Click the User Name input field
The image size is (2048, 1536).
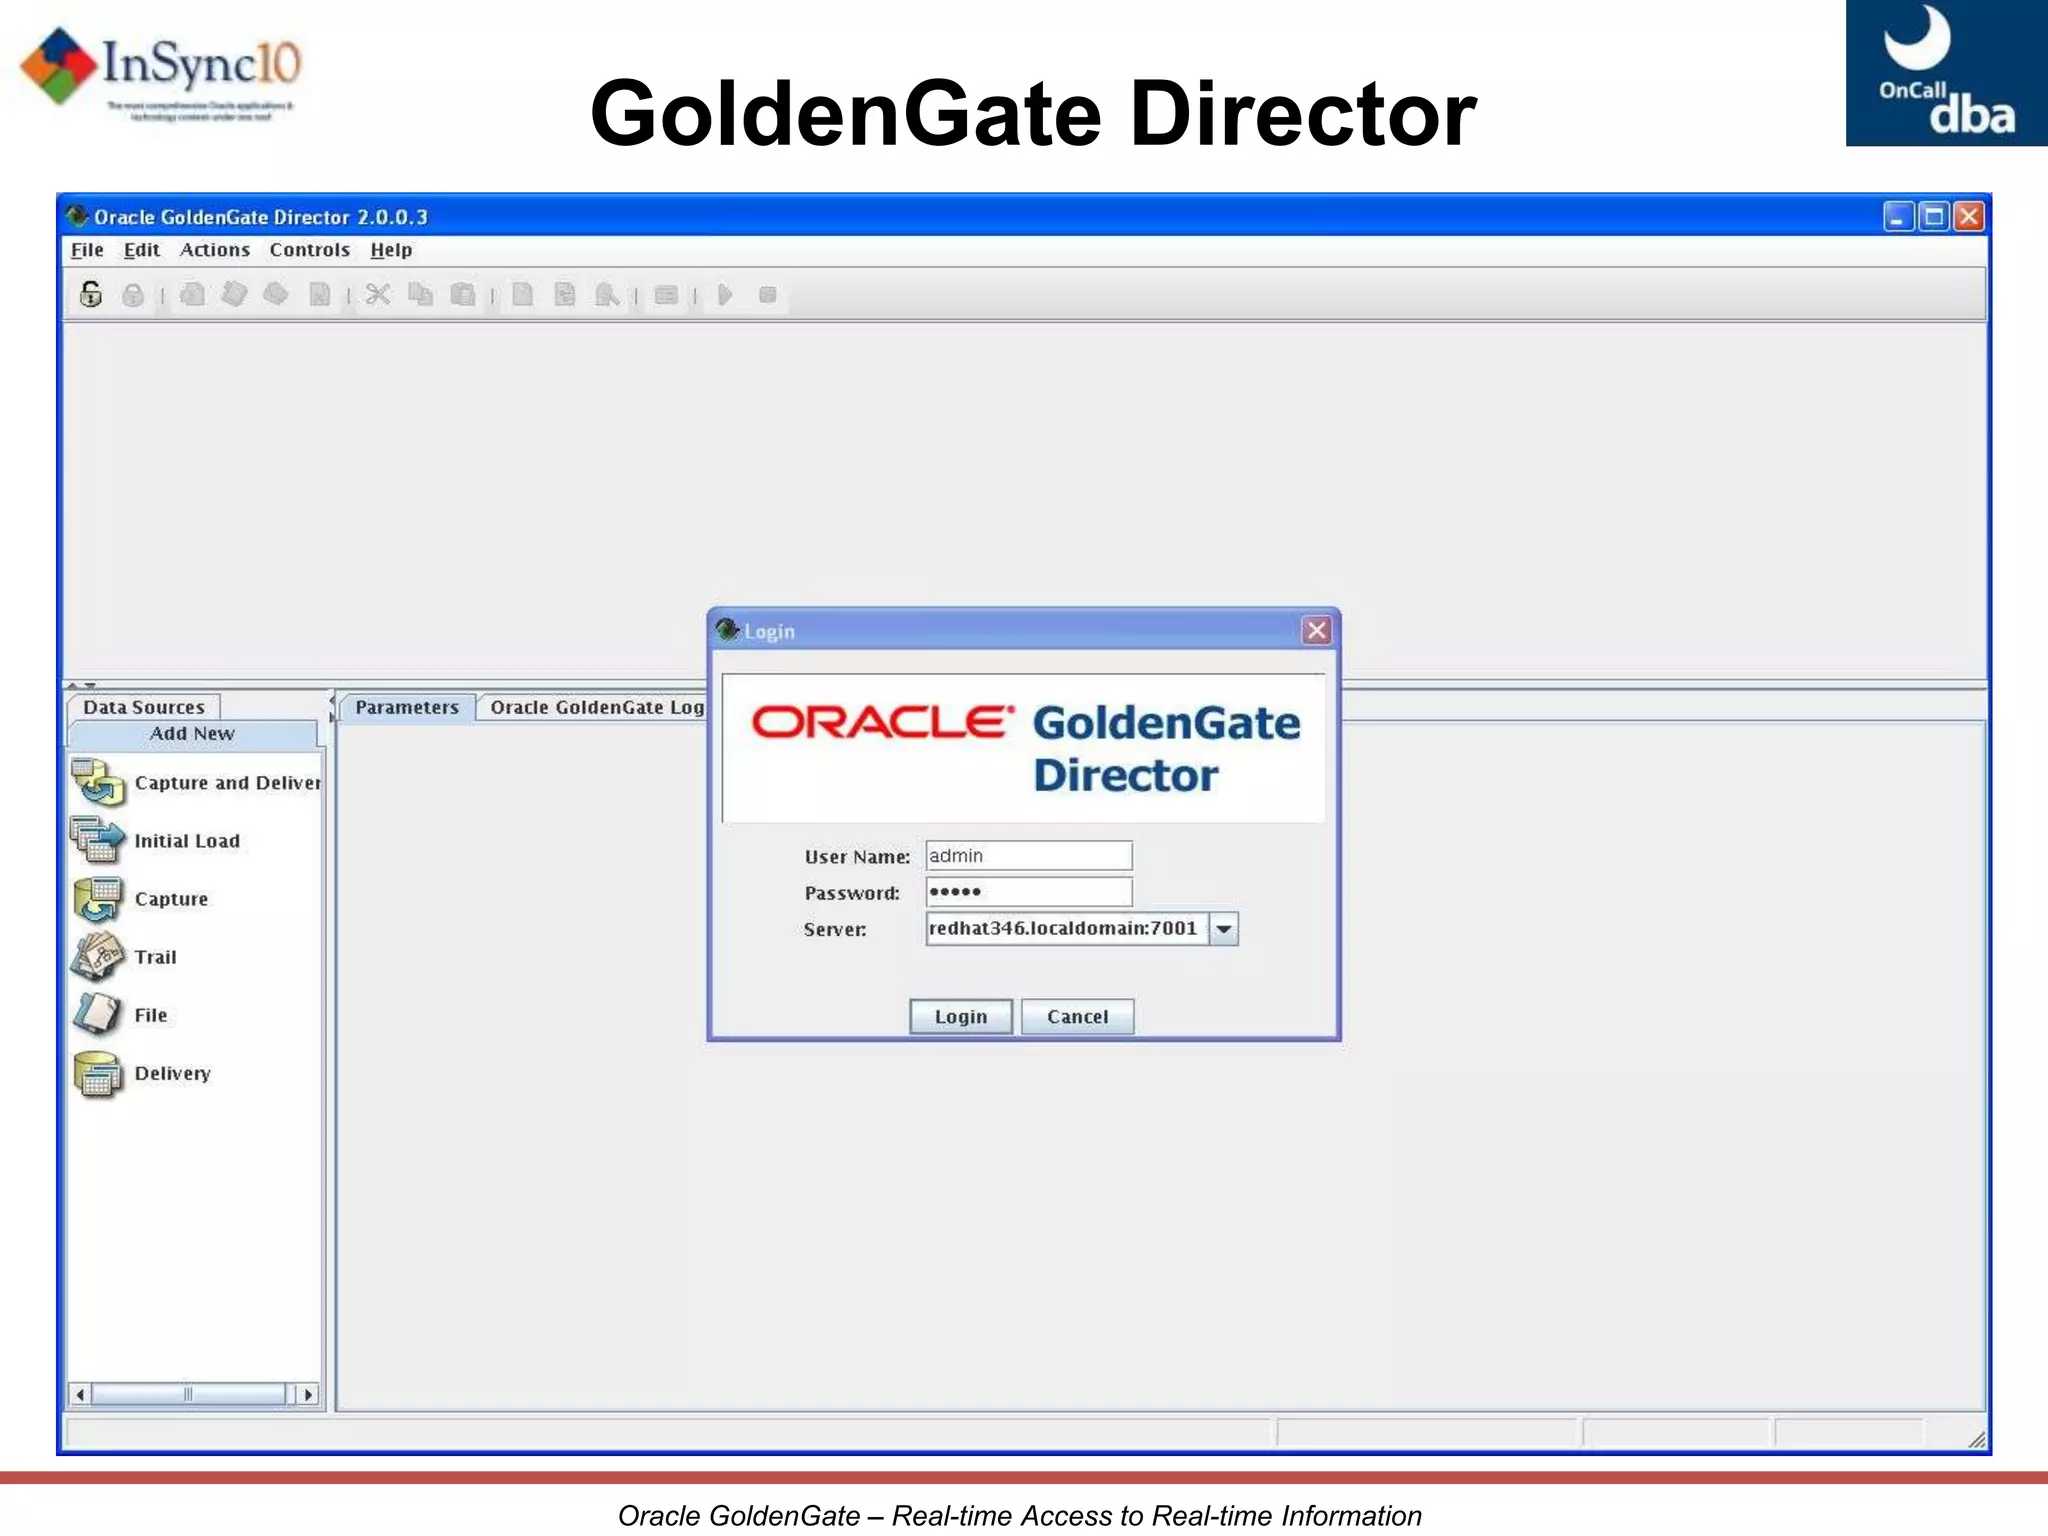coord(1028,856)
